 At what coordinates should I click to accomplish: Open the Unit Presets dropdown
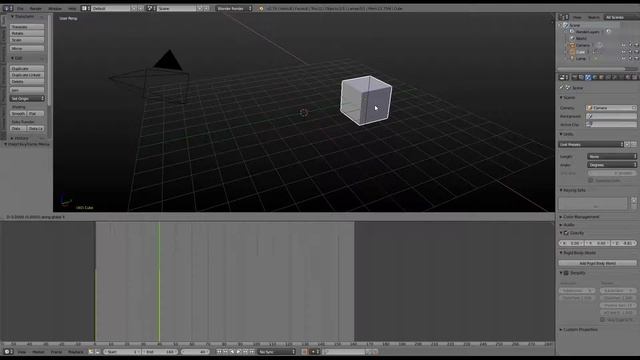(x=591, y=144)
